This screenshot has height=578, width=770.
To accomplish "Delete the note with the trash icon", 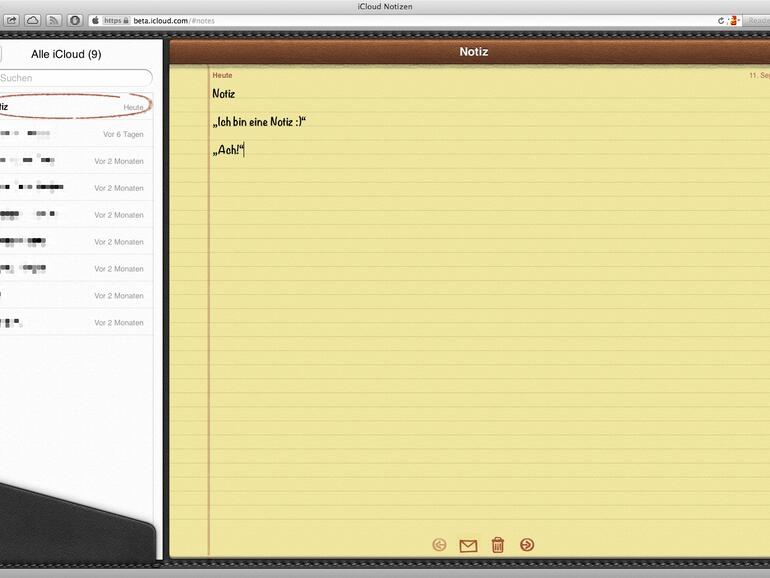I will tap(497, 545).
